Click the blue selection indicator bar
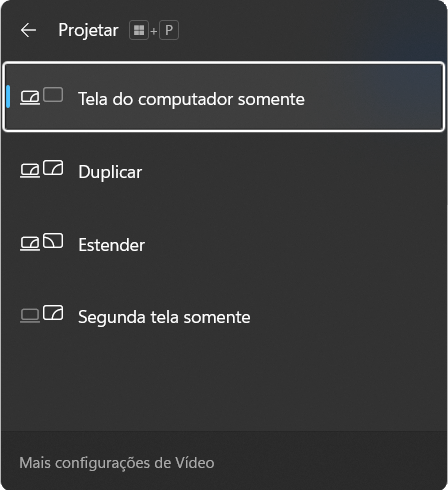This screenshot has width=448, height=490. point(8,97)
